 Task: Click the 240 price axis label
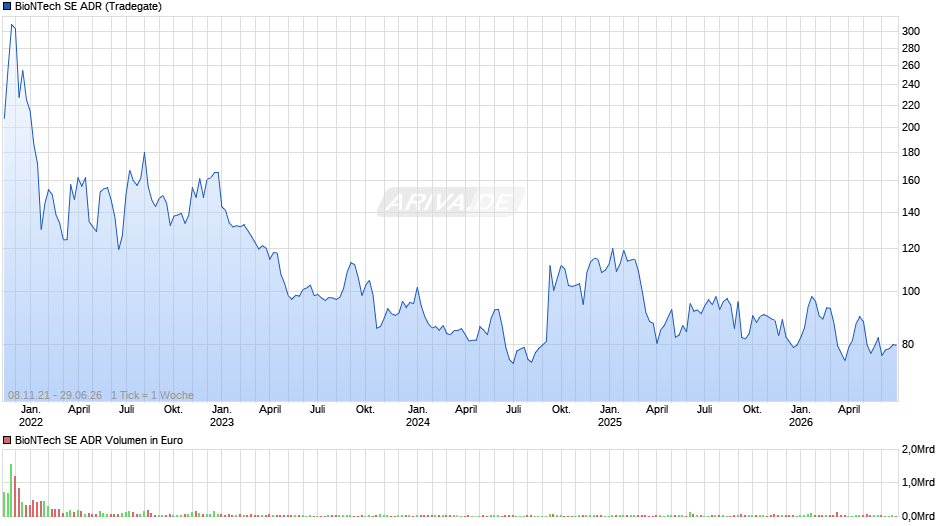[x=911, y=85]
